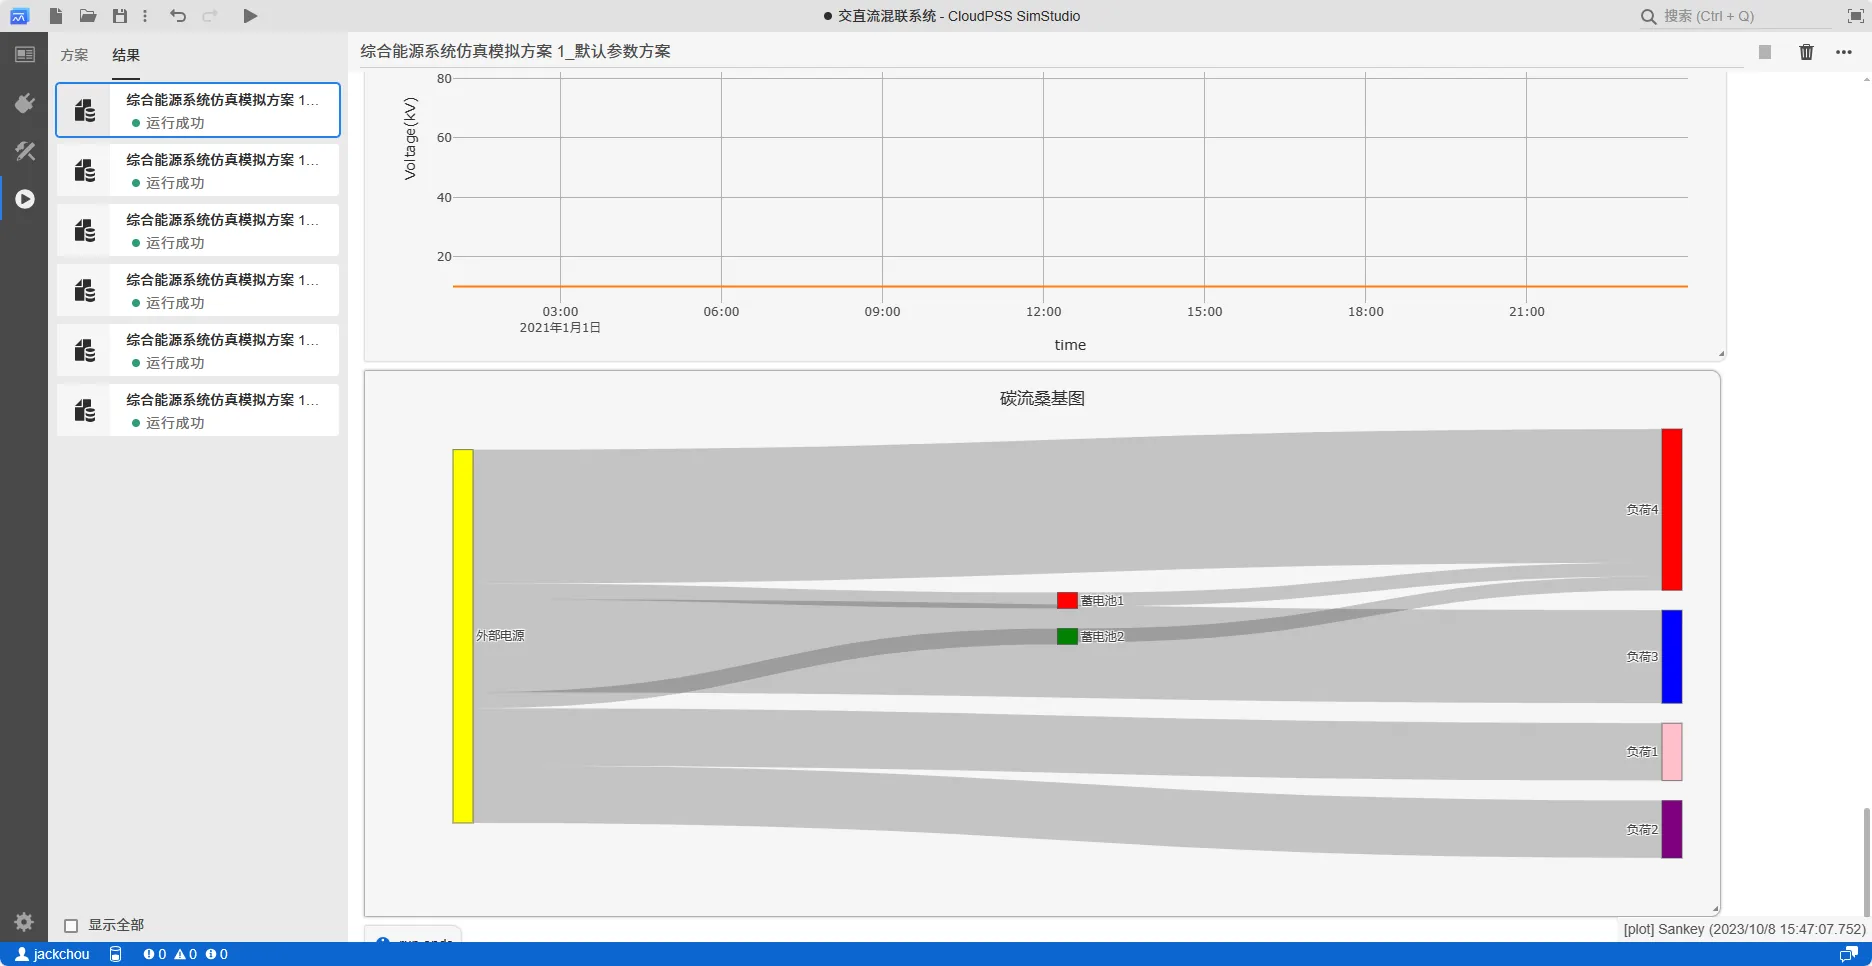Click the pink 负荷1 Sankey node
The width and height of the screenshot is (1872, 966).
[x=1672, y=752]
